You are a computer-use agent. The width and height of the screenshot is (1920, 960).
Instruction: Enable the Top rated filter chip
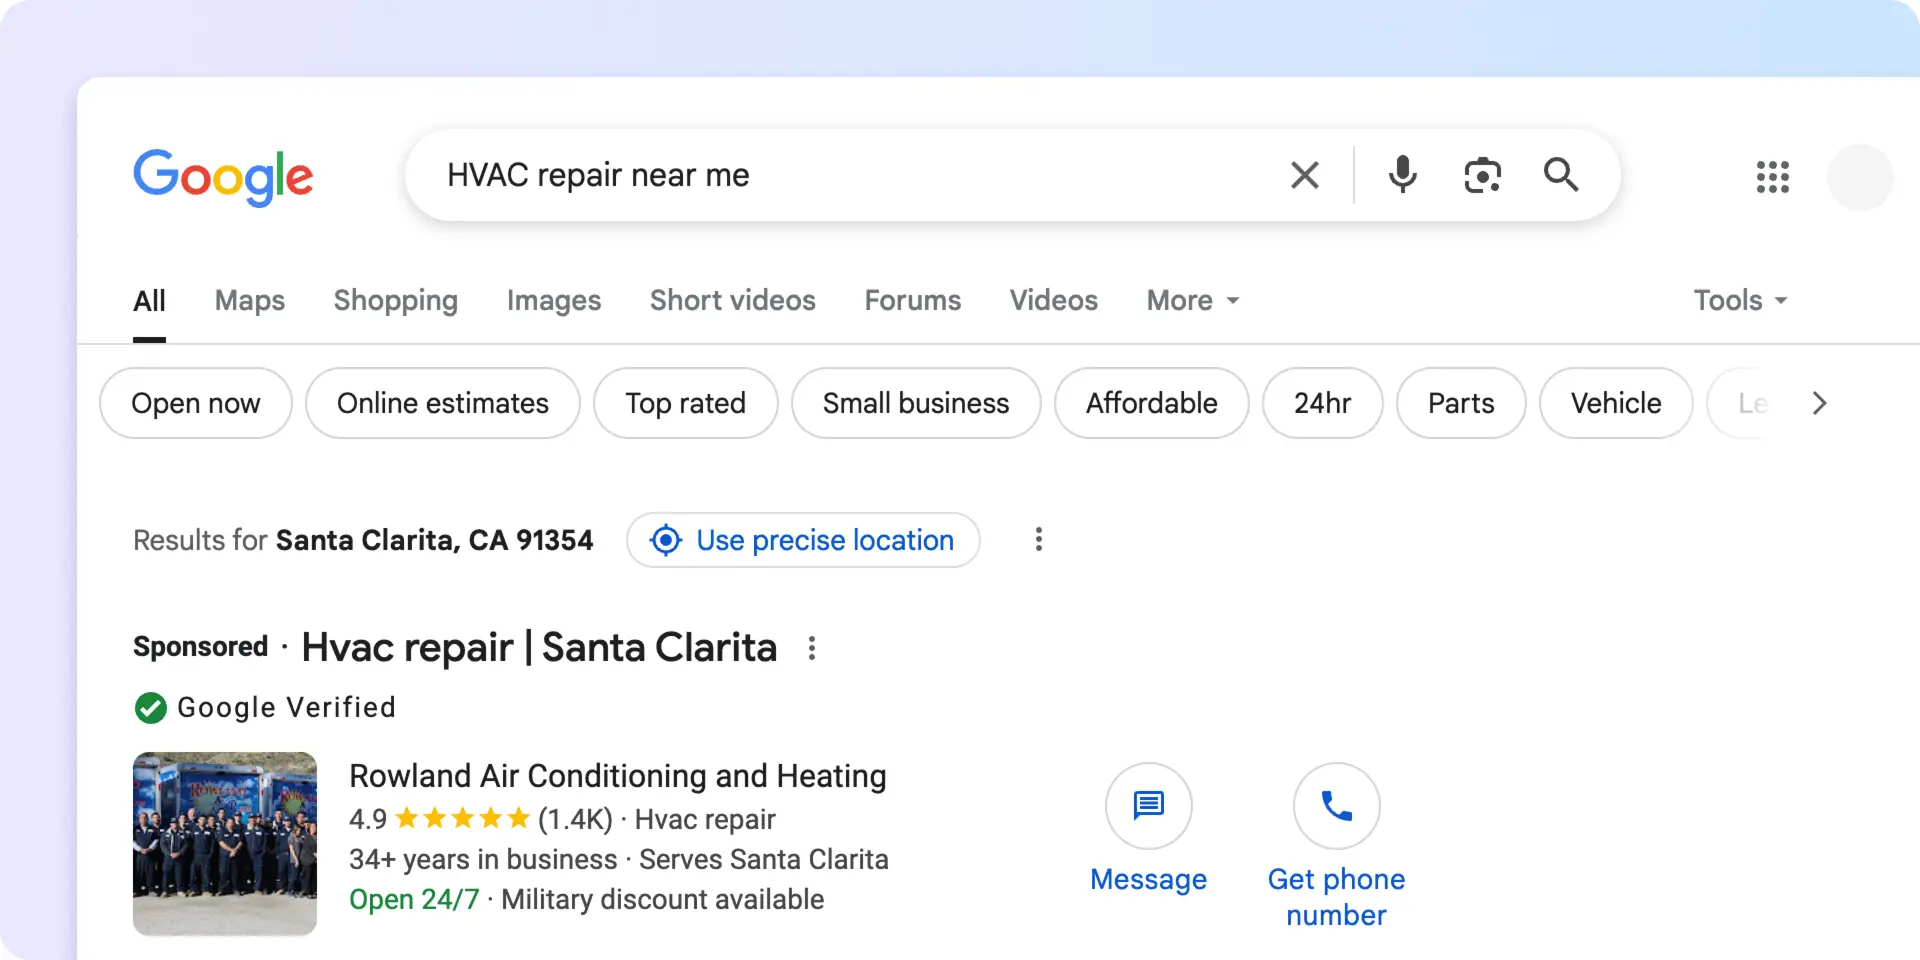click(685, 403)
